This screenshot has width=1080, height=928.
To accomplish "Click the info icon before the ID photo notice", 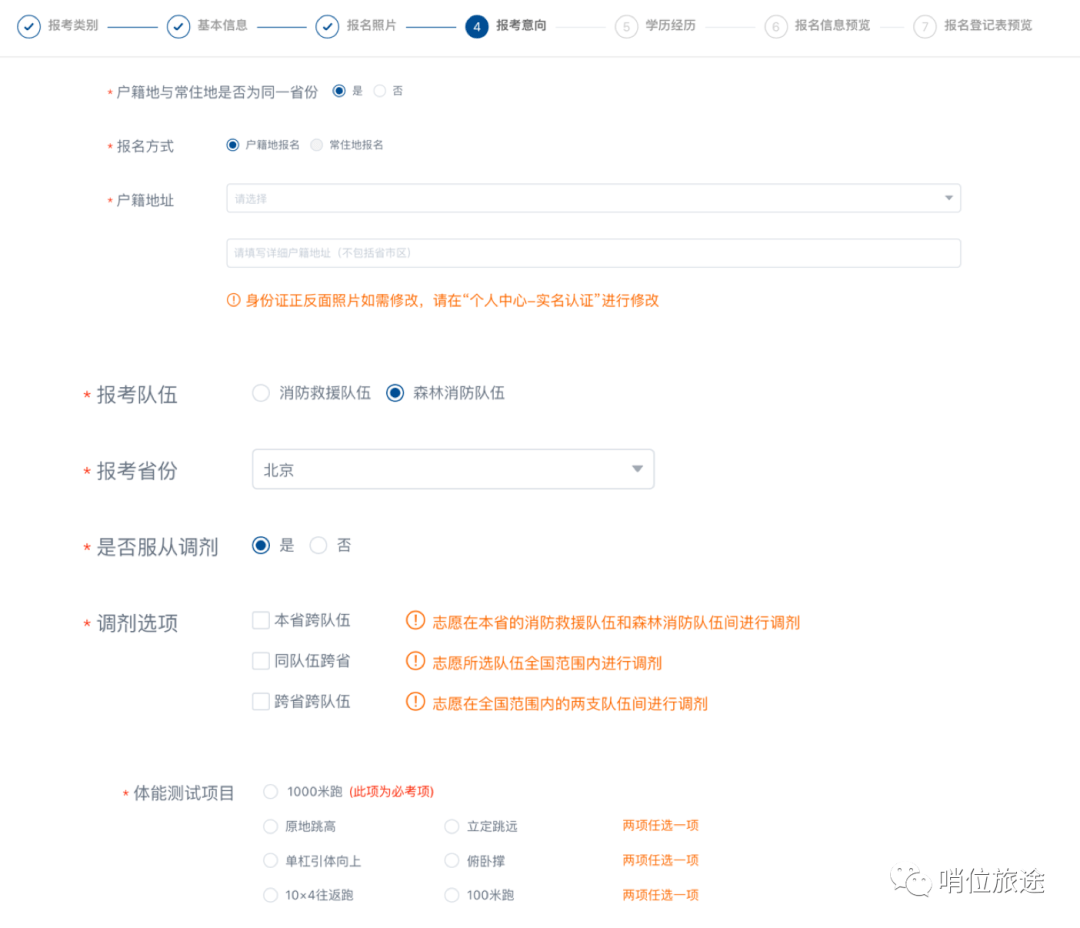I will tap(236, 300).
